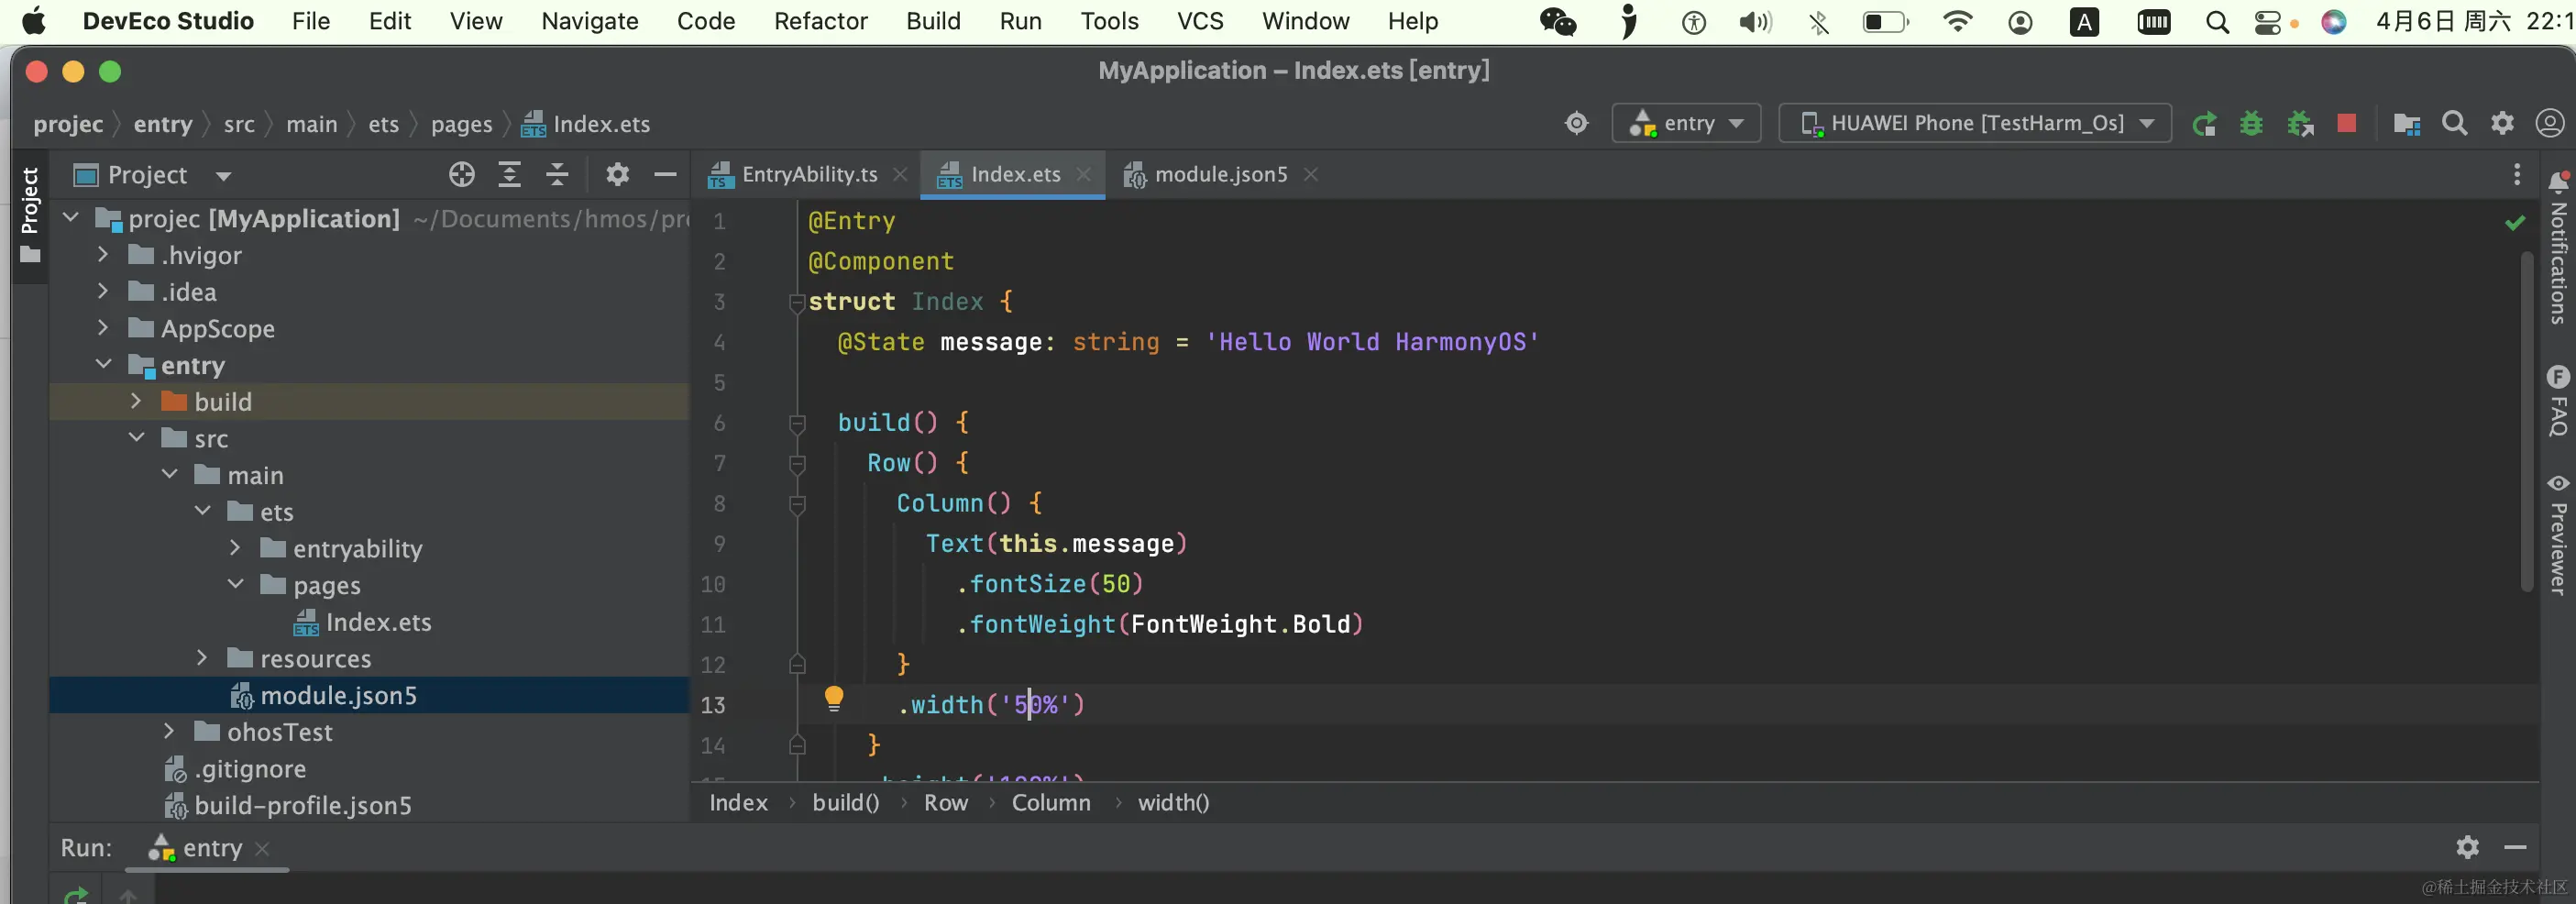The height and width of the screenshot is (904, 2576).
Task: Click the pages breadcrumb in navigation bar
Action: coord(461,124)
